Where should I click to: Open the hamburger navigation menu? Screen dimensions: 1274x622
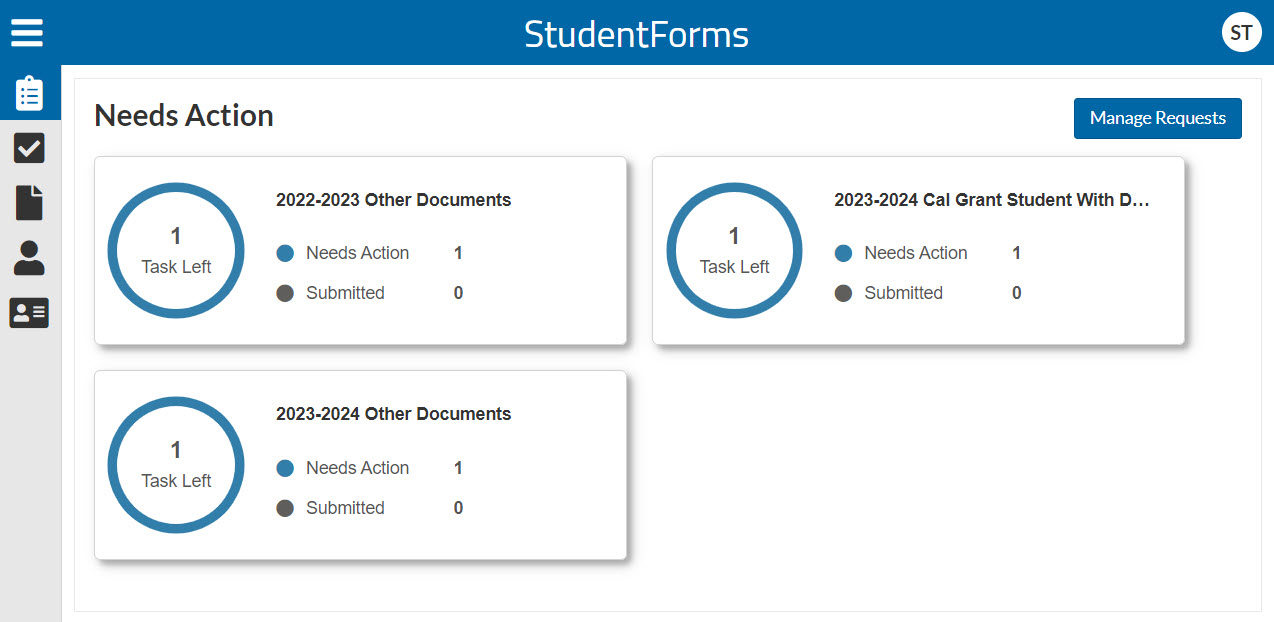(x=27, y=33)
